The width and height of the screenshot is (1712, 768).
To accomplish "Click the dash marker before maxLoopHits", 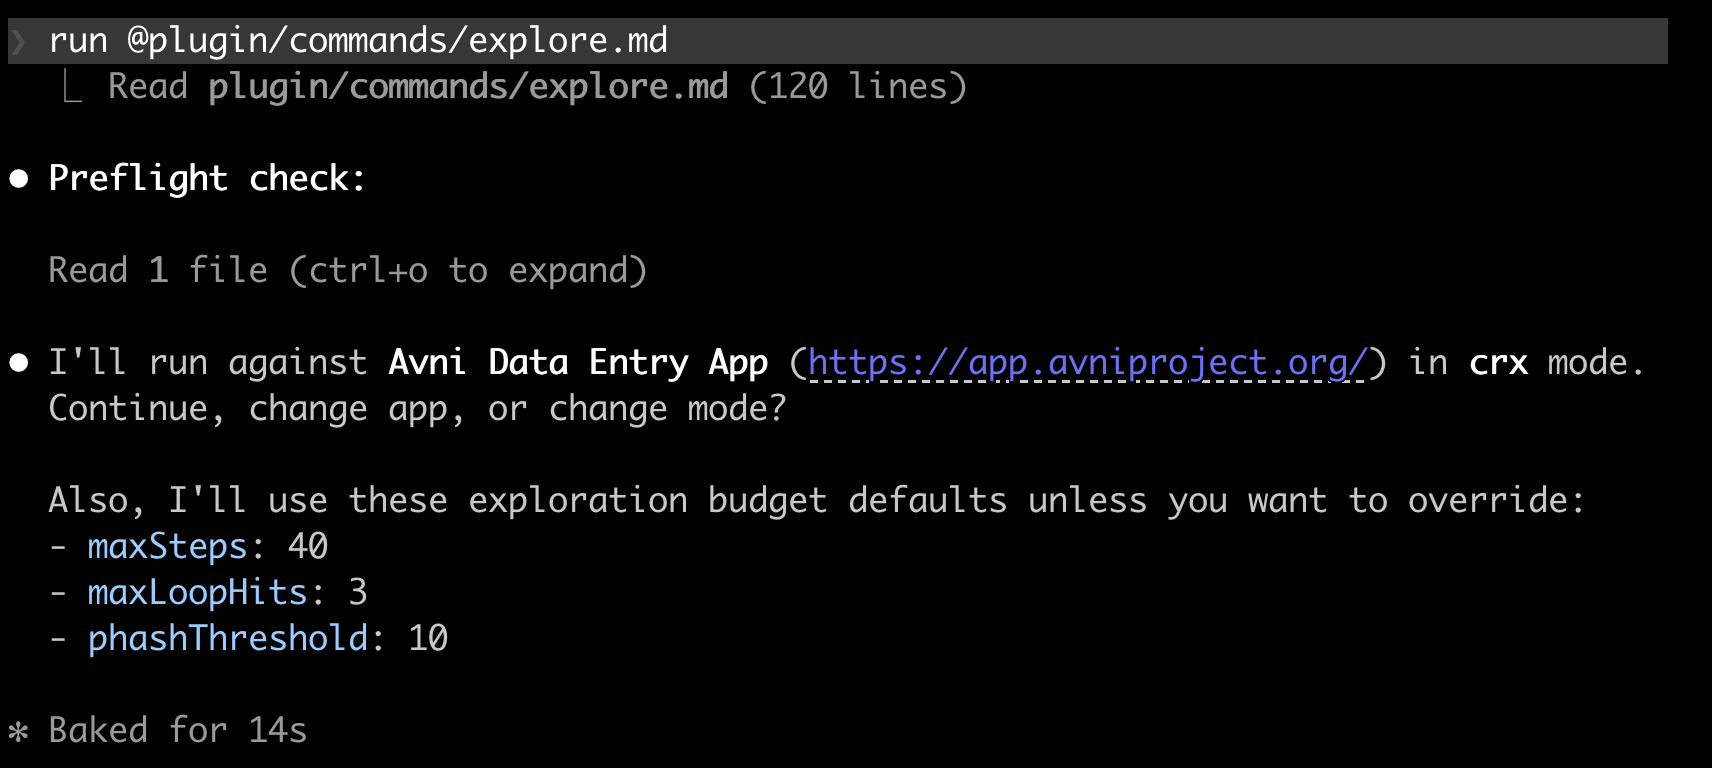I will click(x=59, y=593).
